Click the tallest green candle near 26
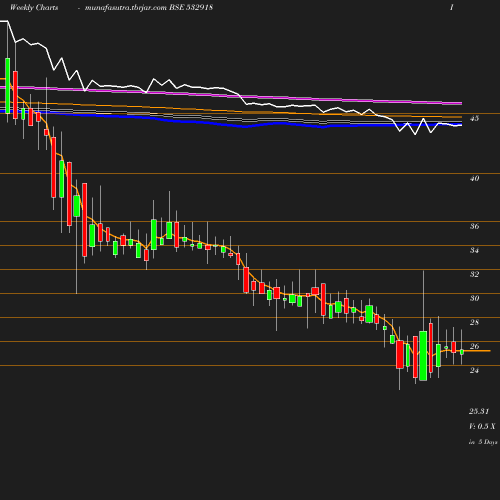The image size is (500, 500). click(423, 356)
